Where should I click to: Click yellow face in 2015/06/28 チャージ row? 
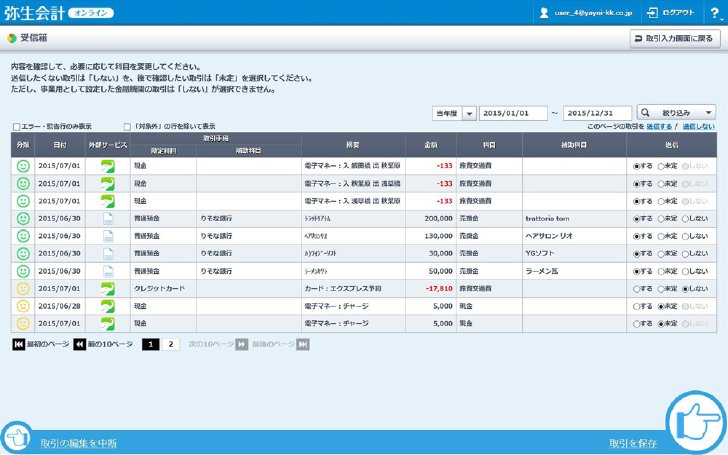tap(23, 306)
